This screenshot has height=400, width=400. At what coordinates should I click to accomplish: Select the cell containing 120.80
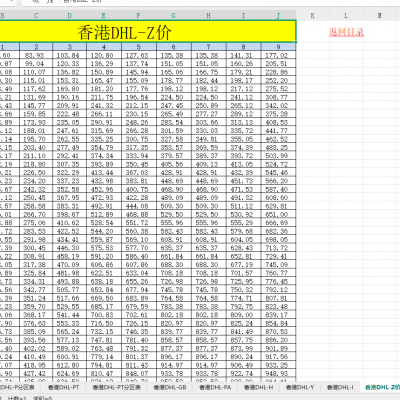click(104, 55)
